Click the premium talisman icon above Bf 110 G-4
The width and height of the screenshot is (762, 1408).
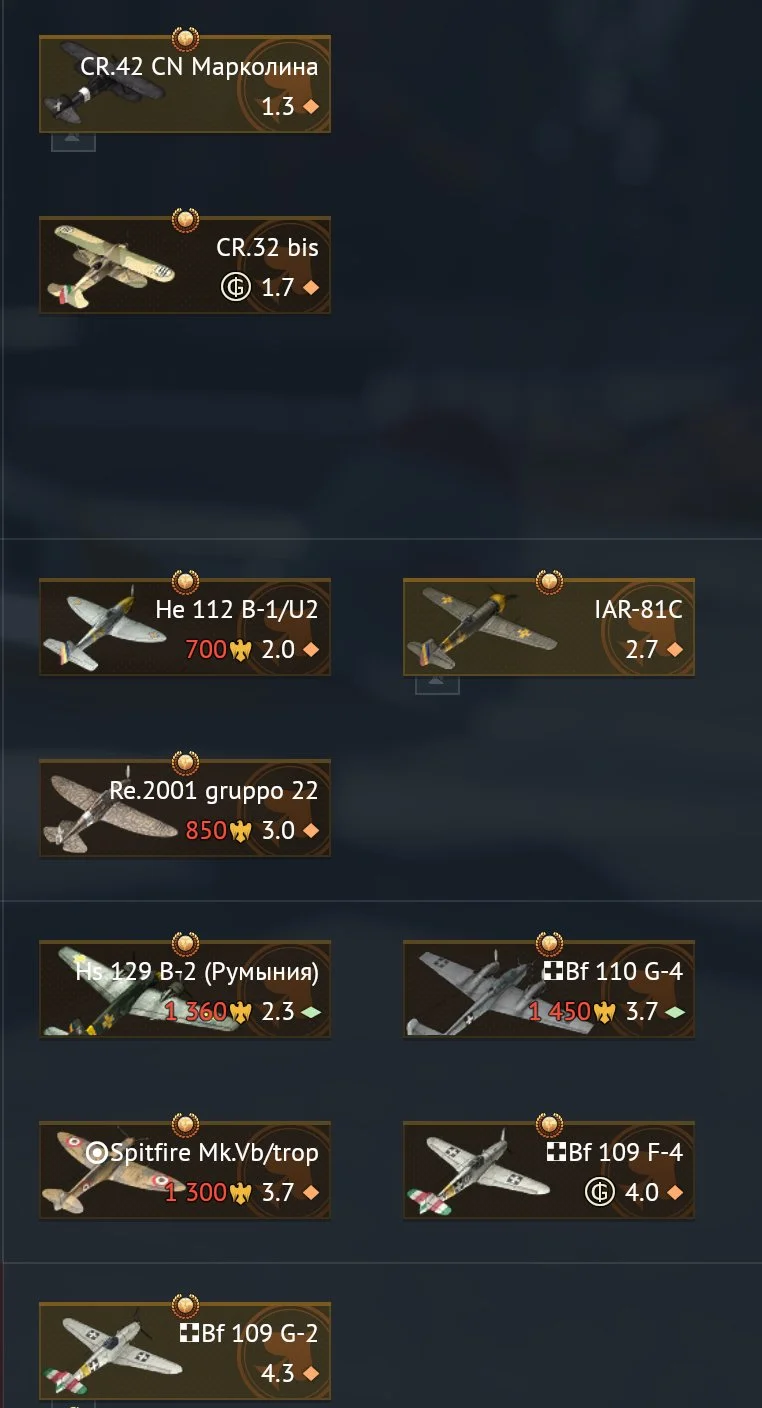pyautogui.click(x=549, y=943)
